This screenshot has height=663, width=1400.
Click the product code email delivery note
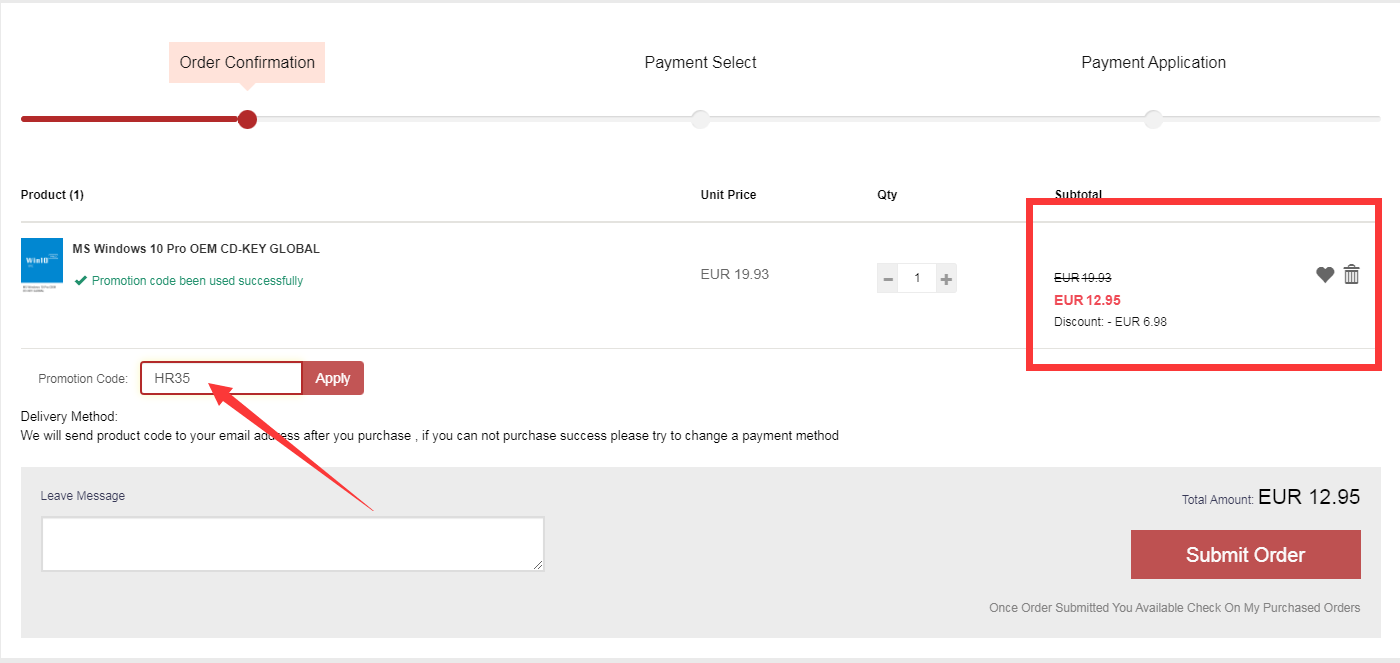tap(430, 436)
